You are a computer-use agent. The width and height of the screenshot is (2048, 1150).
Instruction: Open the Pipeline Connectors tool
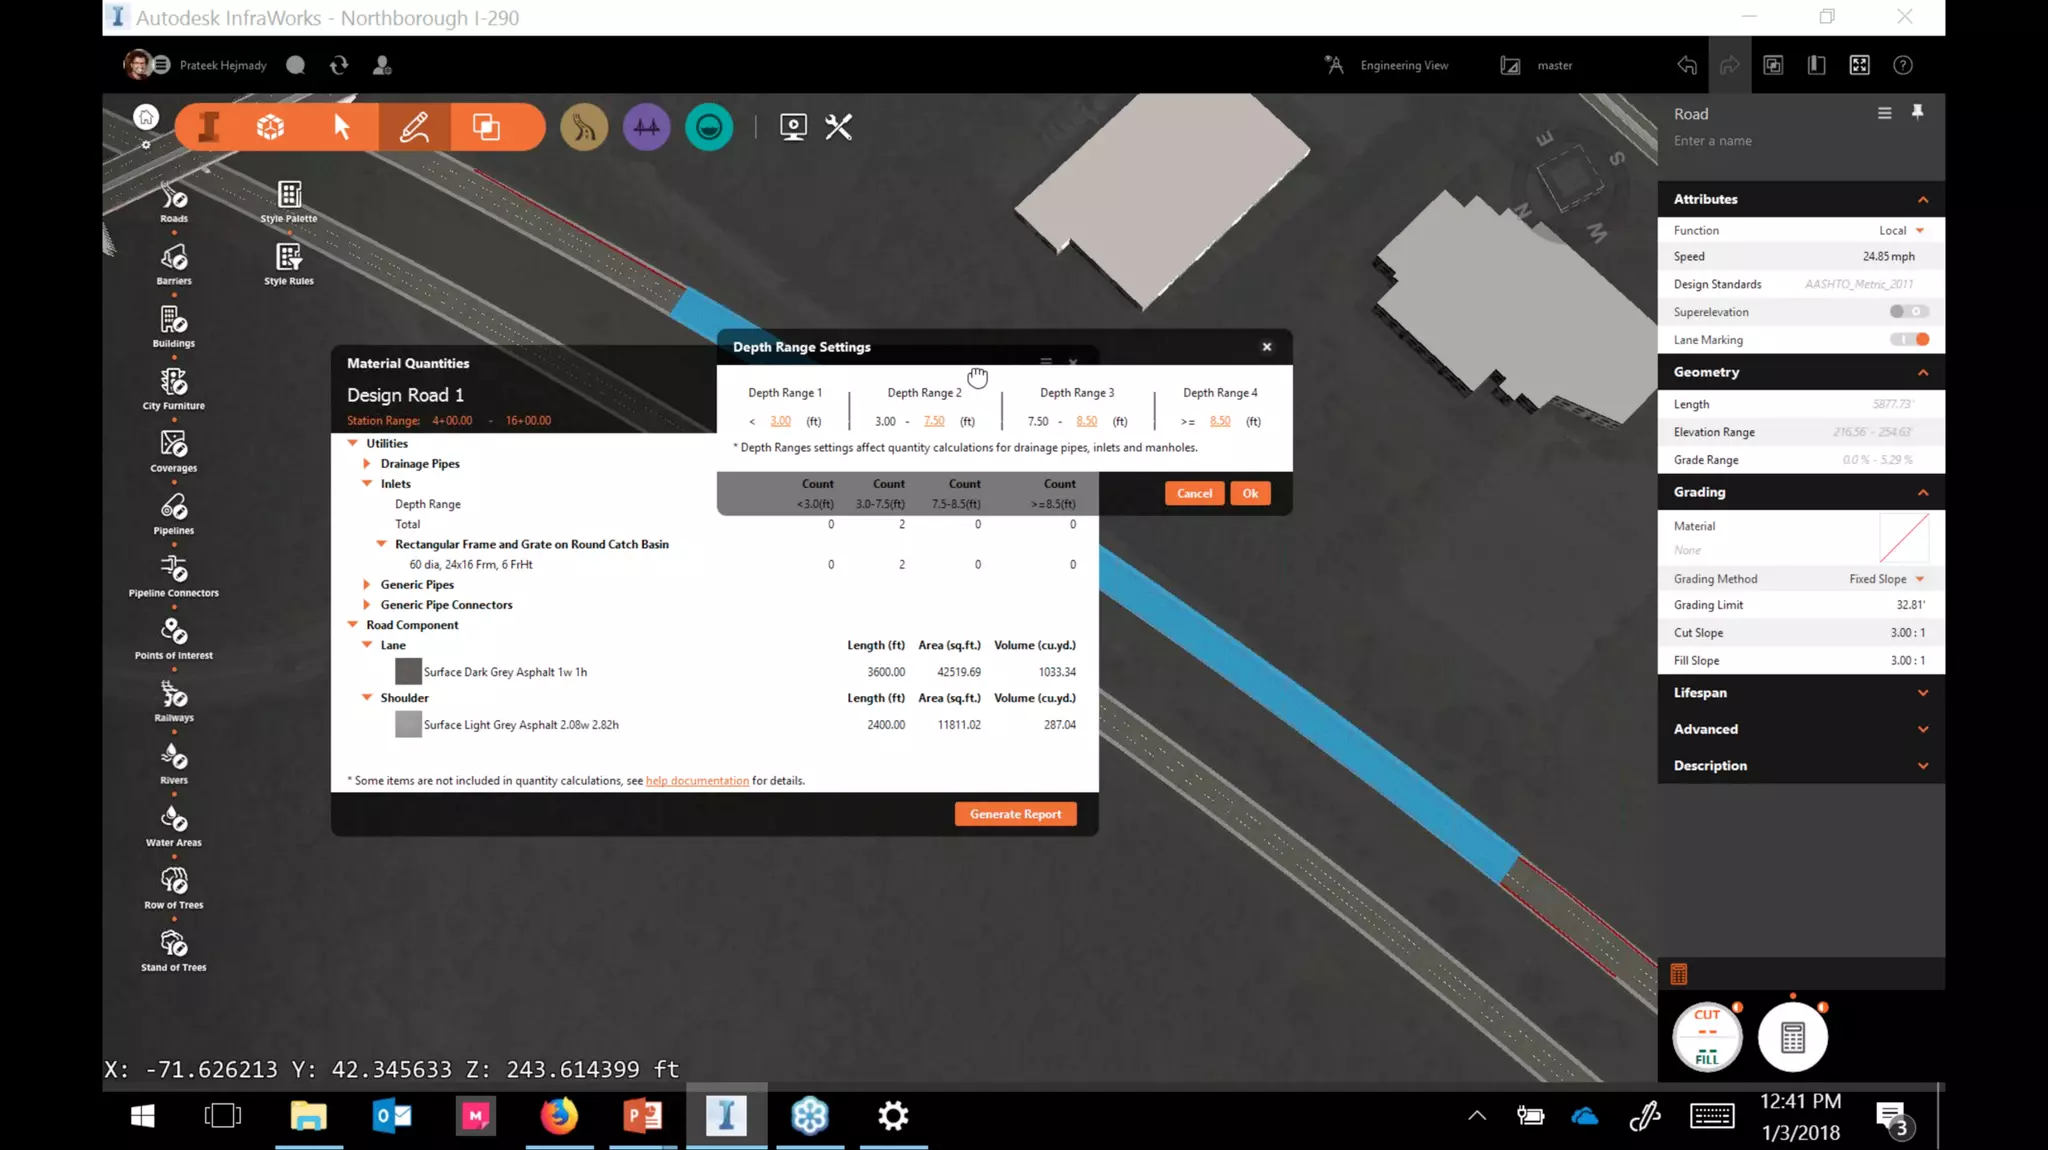[174, 576]
